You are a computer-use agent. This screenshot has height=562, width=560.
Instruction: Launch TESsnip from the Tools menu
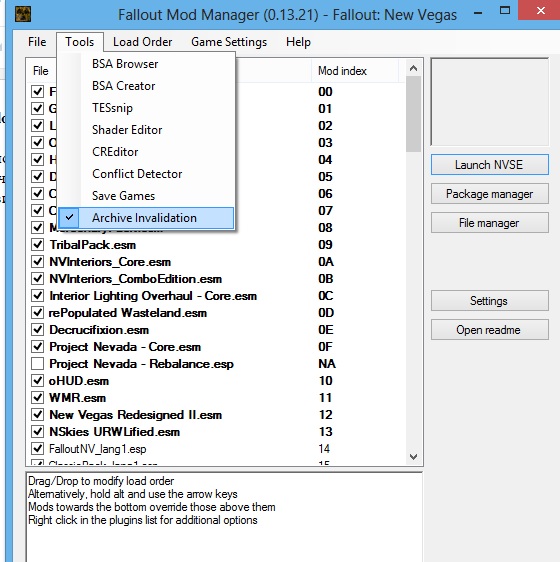click(146, 108)
